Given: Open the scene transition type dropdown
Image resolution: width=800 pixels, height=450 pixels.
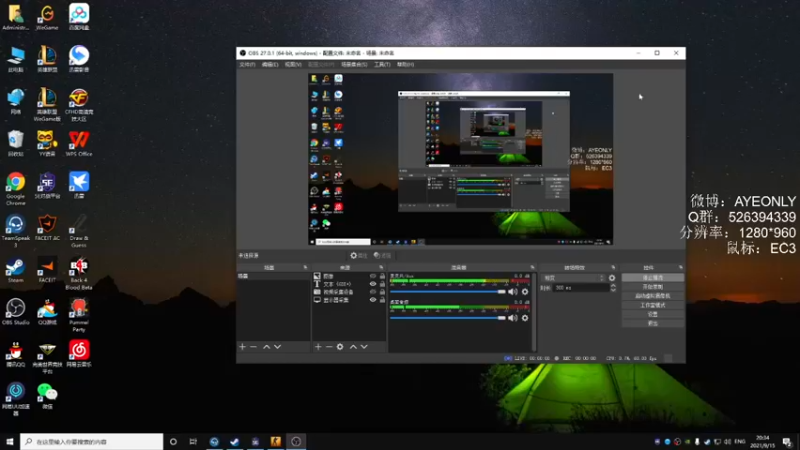Looking at the screenshot, I should click(x=573, y=278).
